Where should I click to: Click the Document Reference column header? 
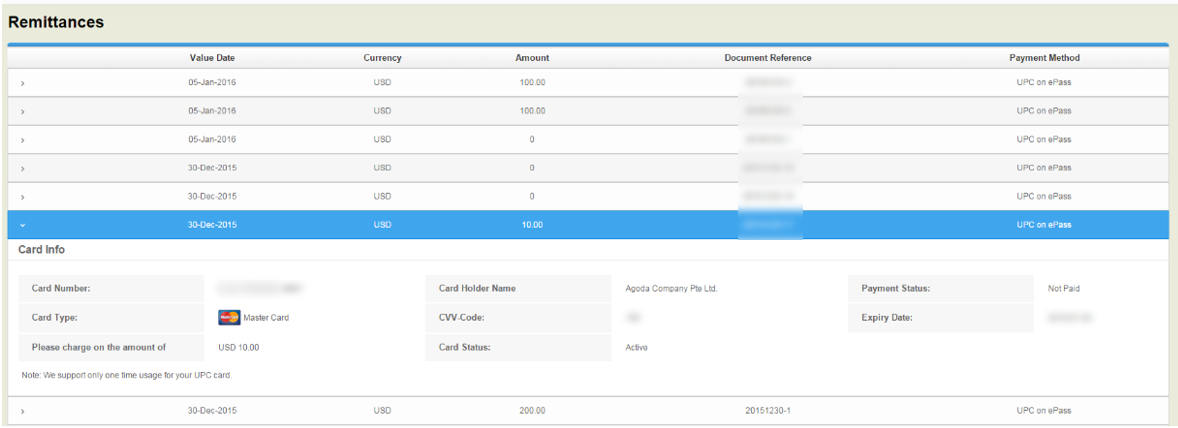[768, 58]
